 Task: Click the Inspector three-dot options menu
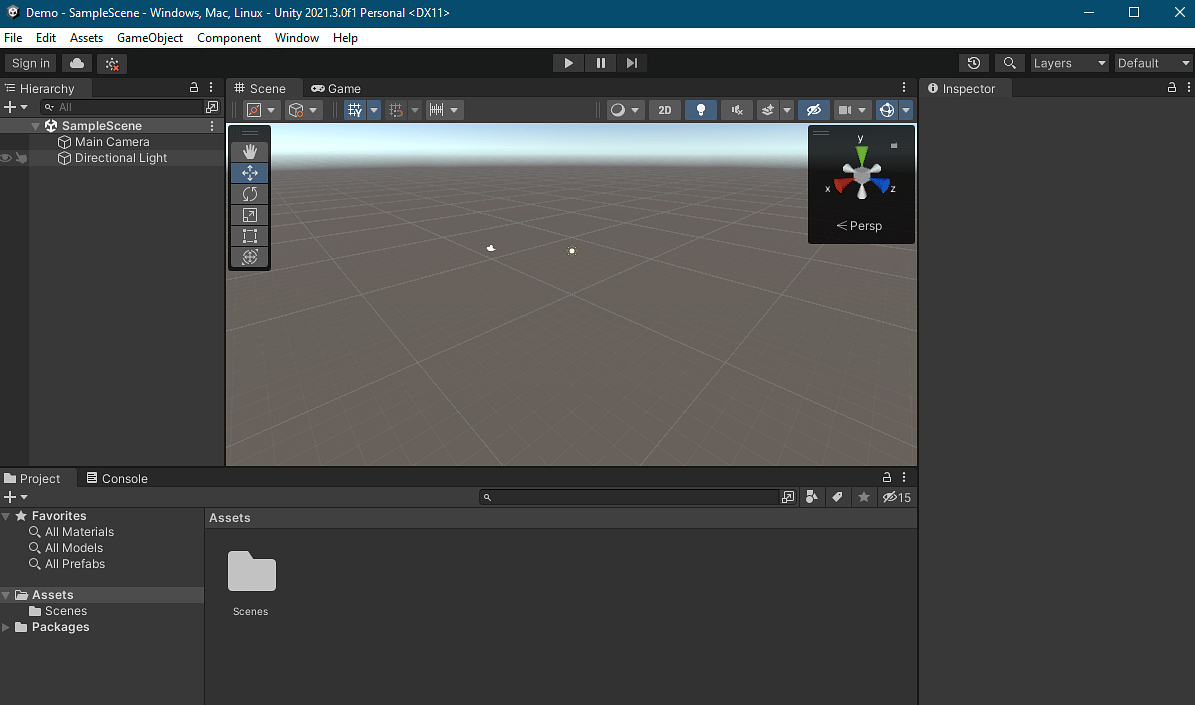1188,88
